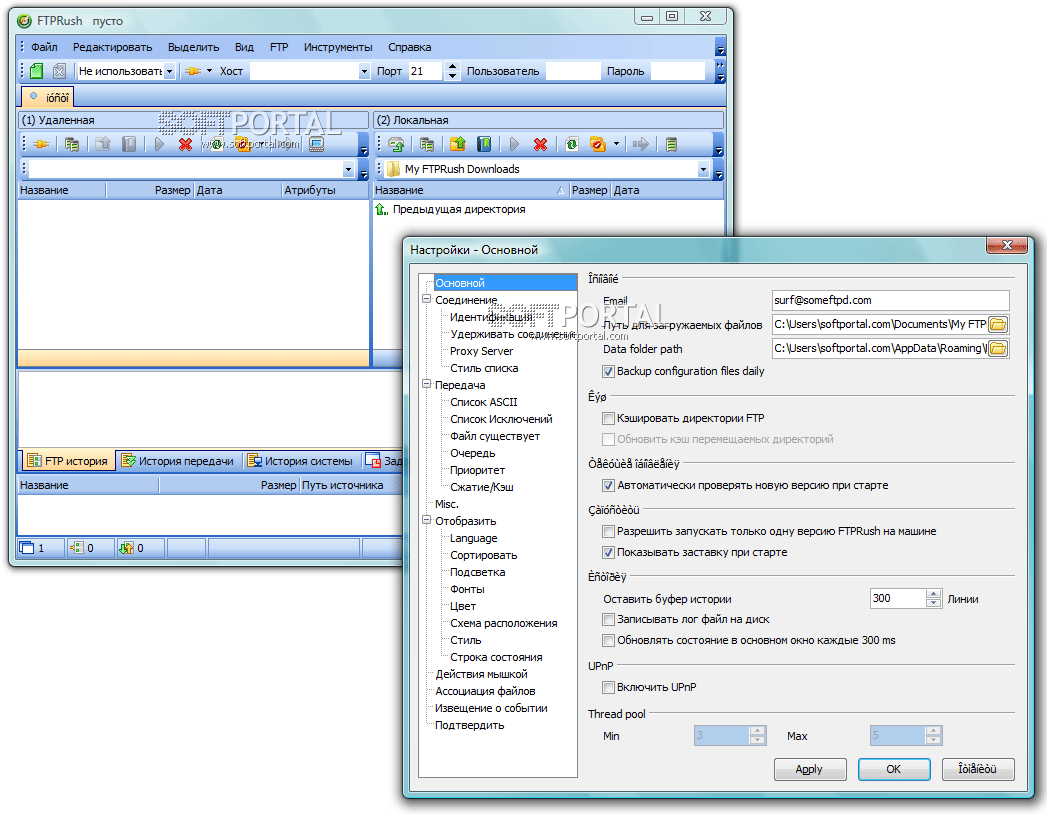Collapse the Отобразить tree node
Screen dimensions: 1047x814
click(427, 520)
